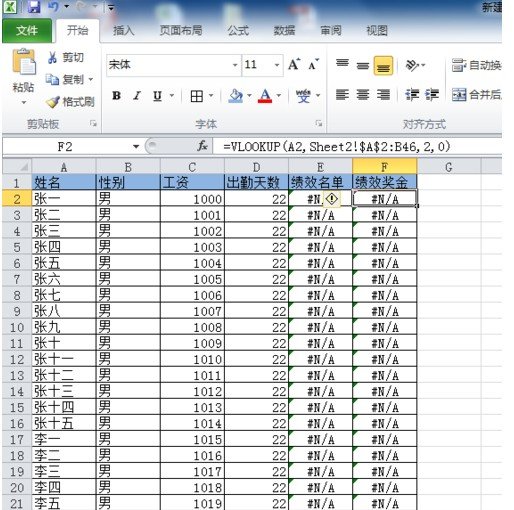514x510 pixels.
Task: Increase font size with large A
Action: 294,64
